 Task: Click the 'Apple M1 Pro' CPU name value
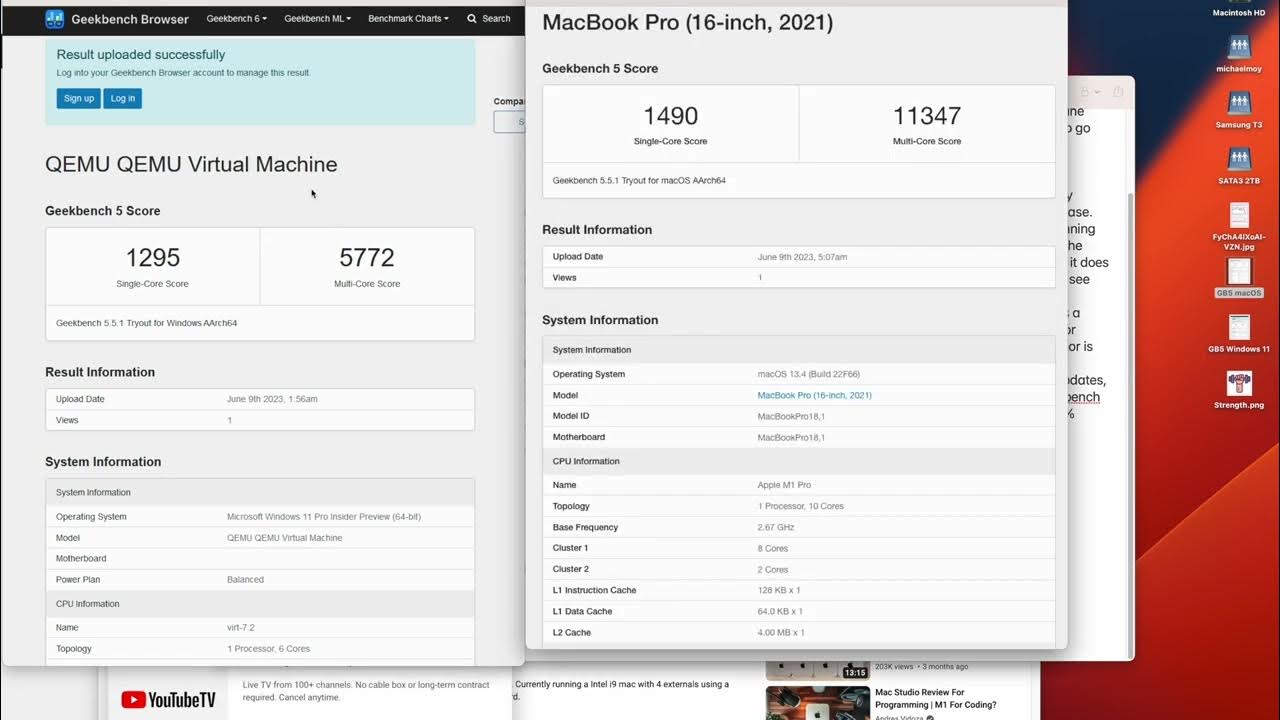point(784,485)
